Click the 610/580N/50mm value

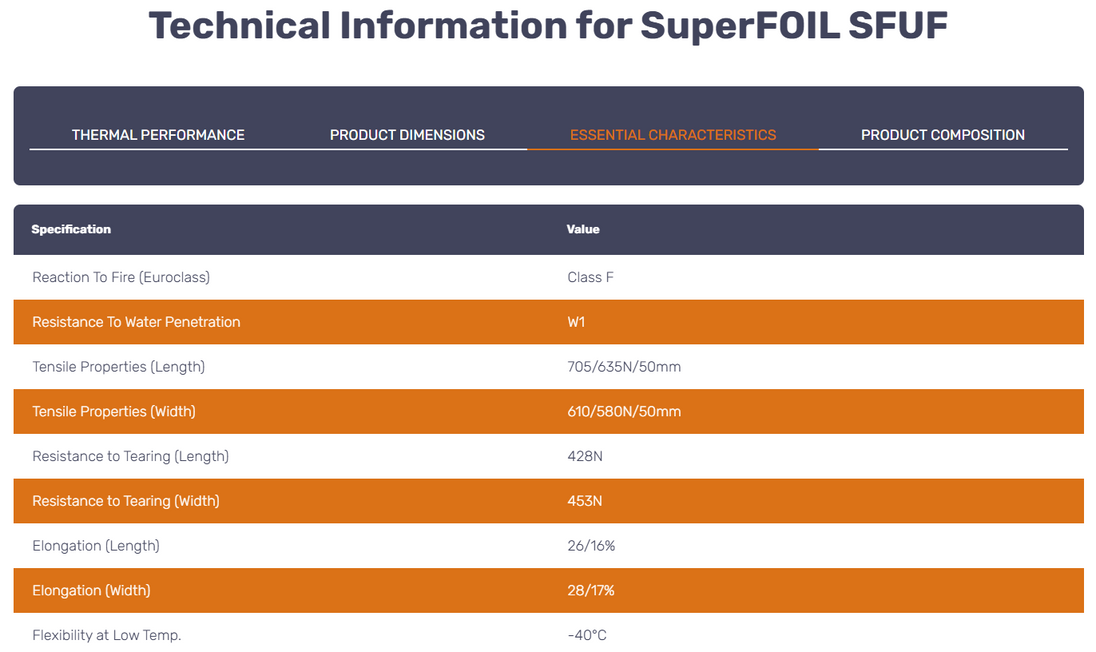623,411
